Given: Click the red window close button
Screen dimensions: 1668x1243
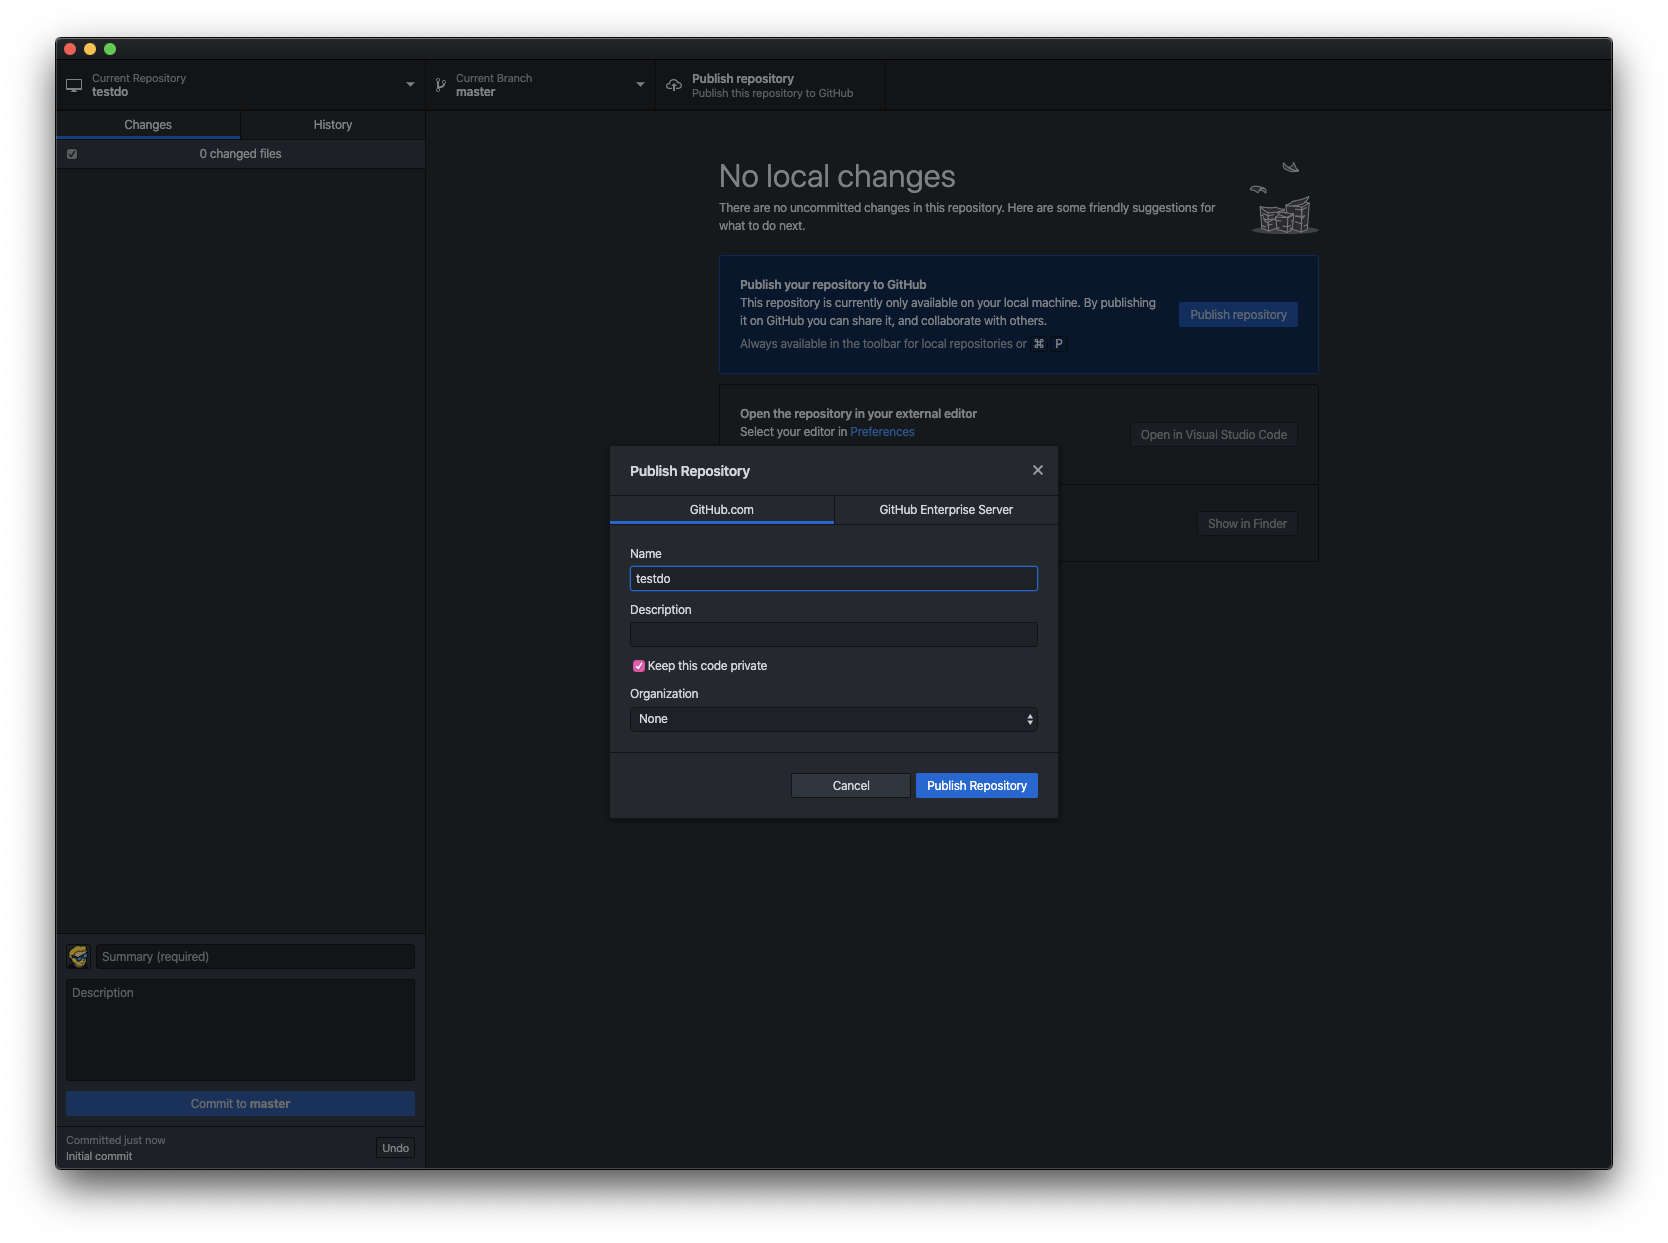Looking at the screenshot, I should (70, 49).
